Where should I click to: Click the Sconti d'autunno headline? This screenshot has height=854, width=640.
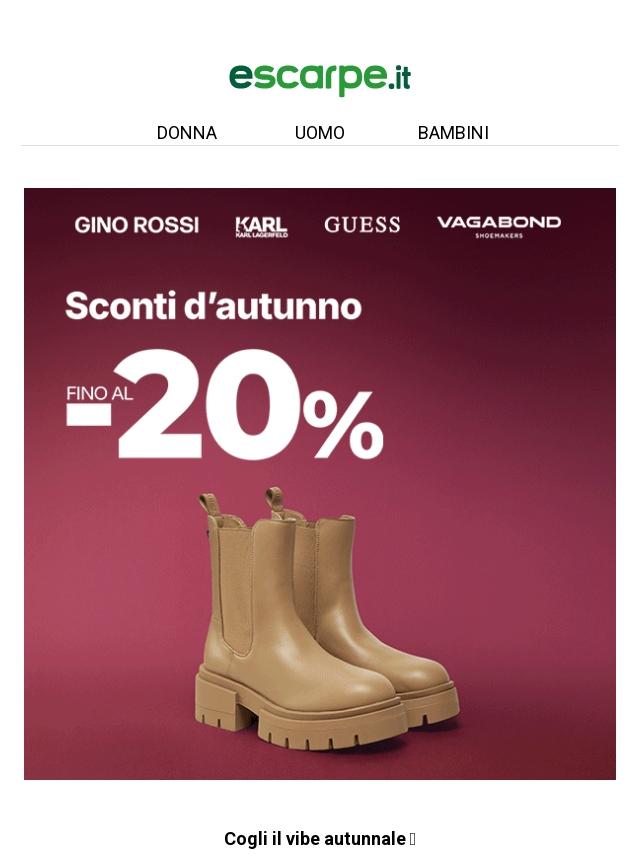click(214, 306)
